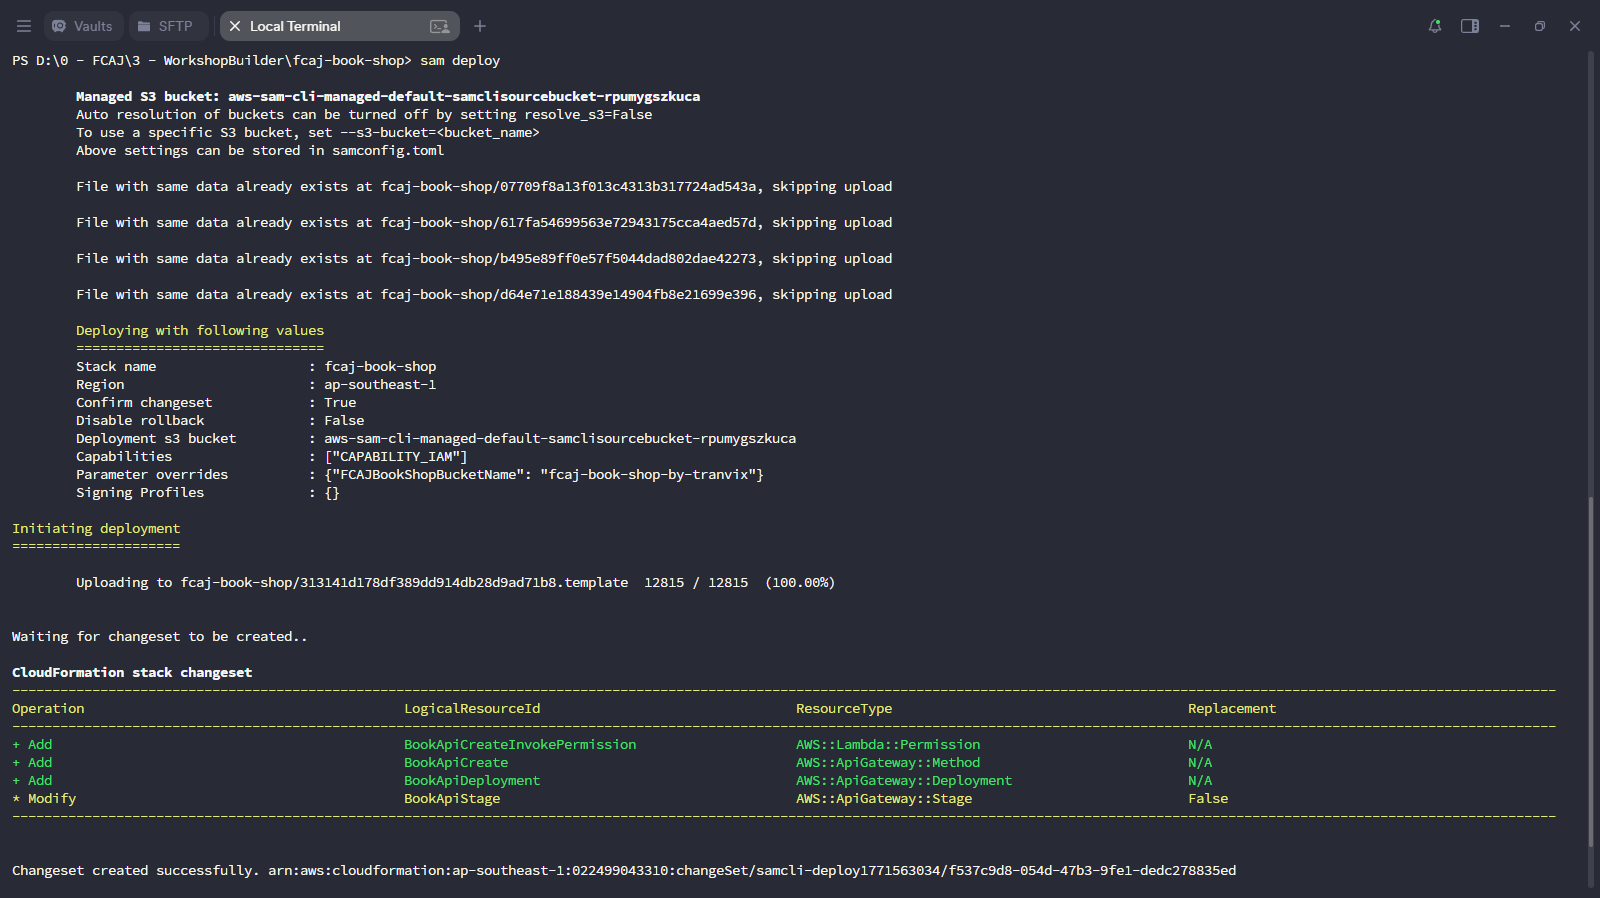Click the 'LogicalResourceId' column header
Viewport: 1600px width, 898px height.
tap(472, 709)
